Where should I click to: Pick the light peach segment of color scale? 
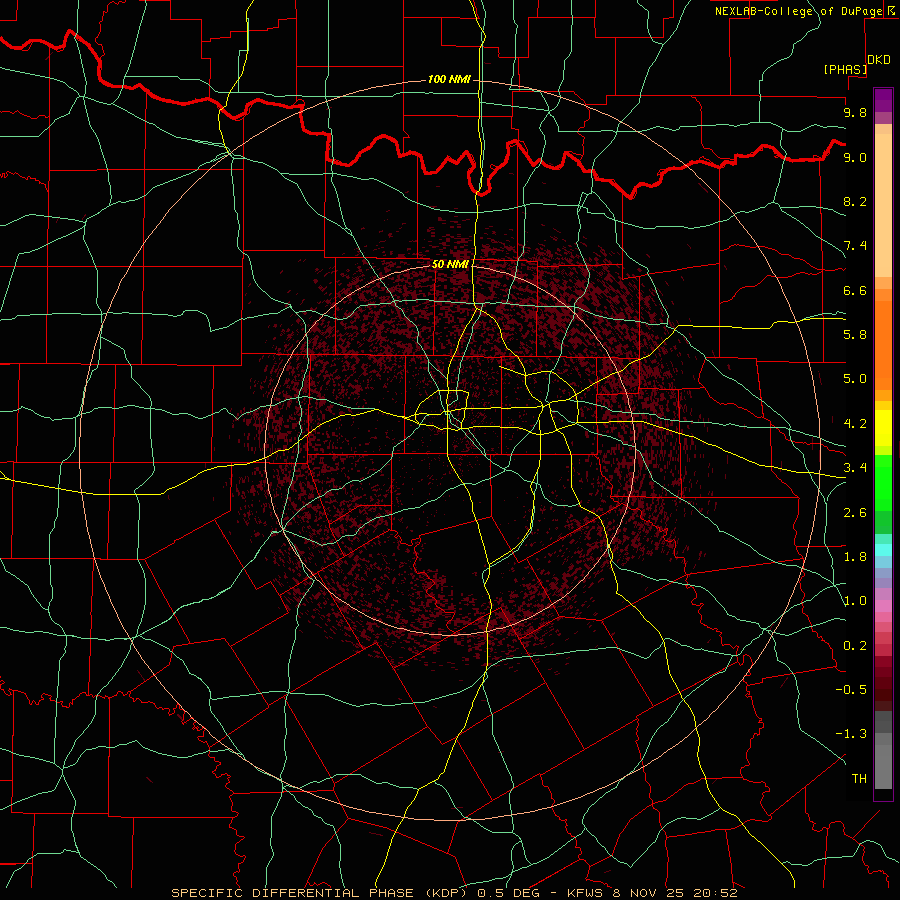(x=883, y=205)
